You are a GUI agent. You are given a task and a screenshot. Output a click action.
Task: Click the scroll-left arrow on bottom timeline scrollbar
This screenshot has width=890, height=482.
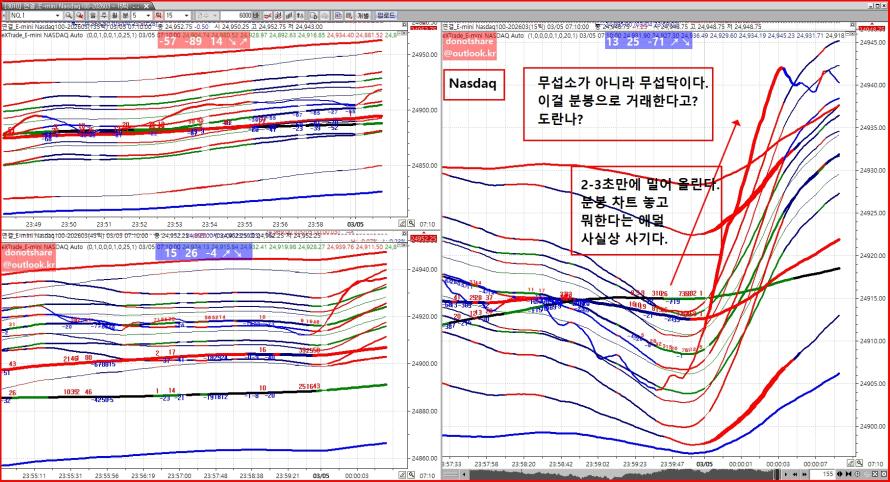pyautogui.click(x=464, y=473)
